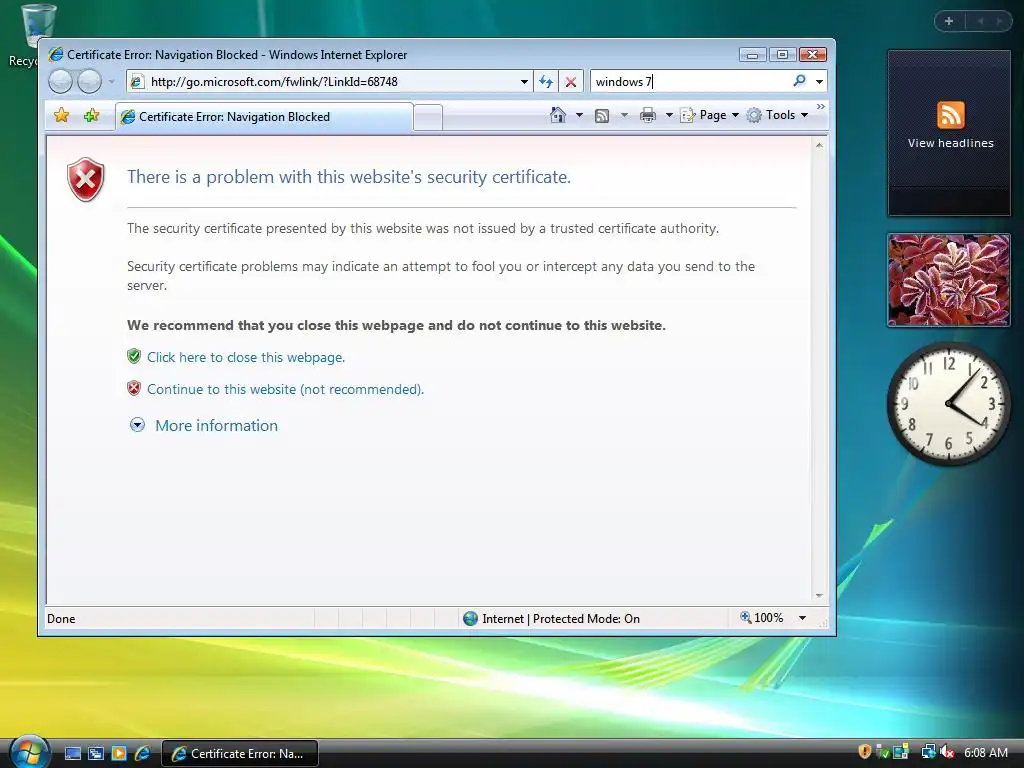Open the search provider dropdown arrow
The image size is (1024, 768).
coord(819,82)
